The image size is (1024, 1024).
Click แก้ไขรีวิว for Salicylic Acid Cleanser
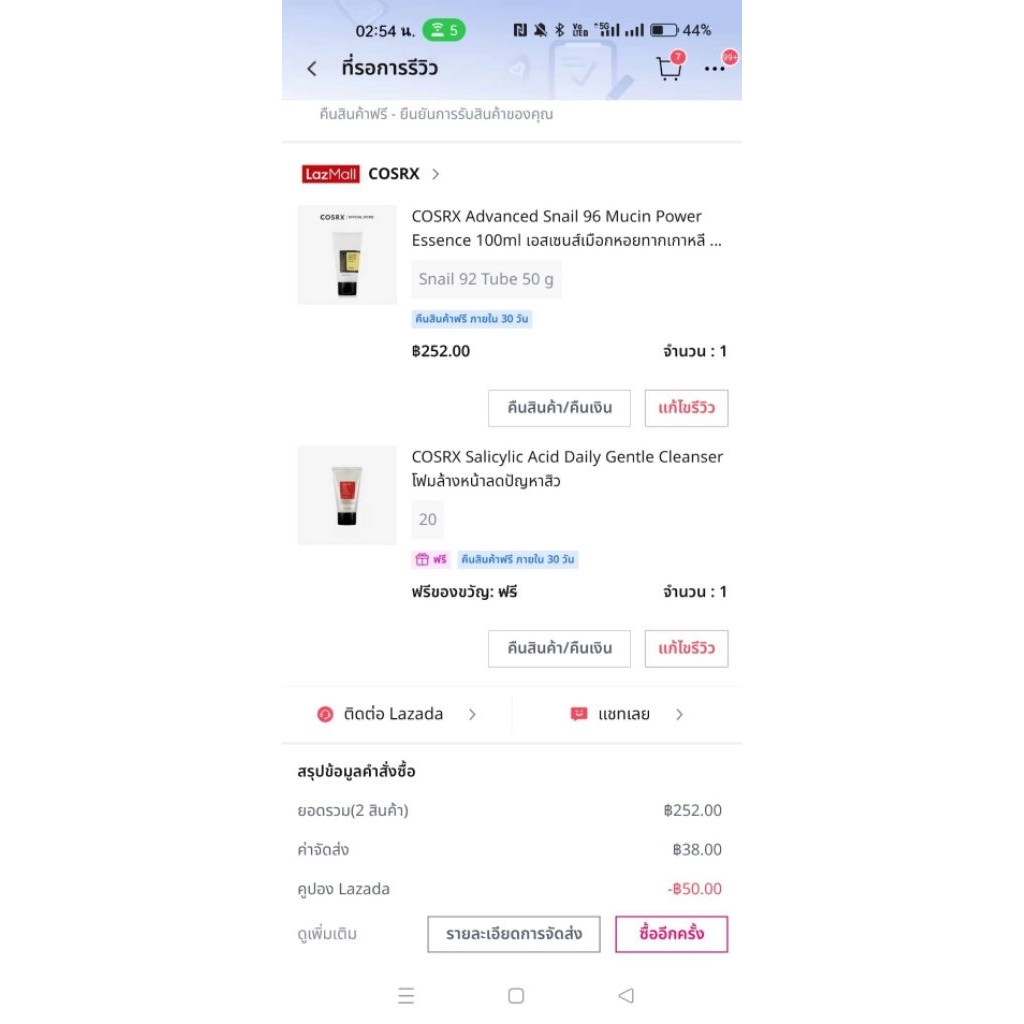tap(686, 648)
